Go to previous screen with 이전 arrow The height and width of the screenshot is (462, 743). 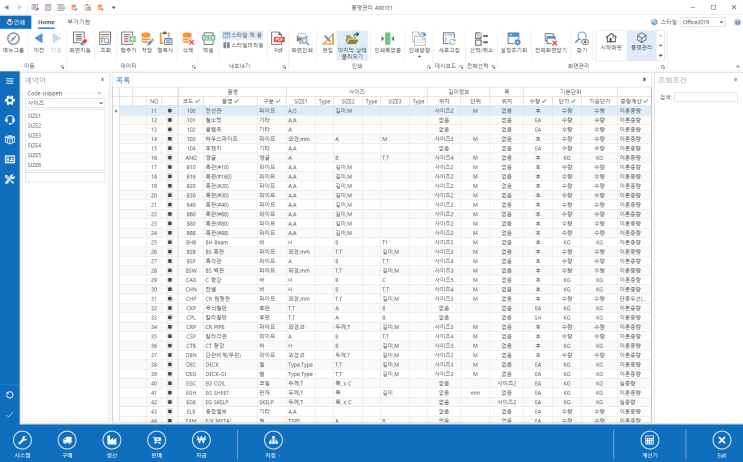39,39
